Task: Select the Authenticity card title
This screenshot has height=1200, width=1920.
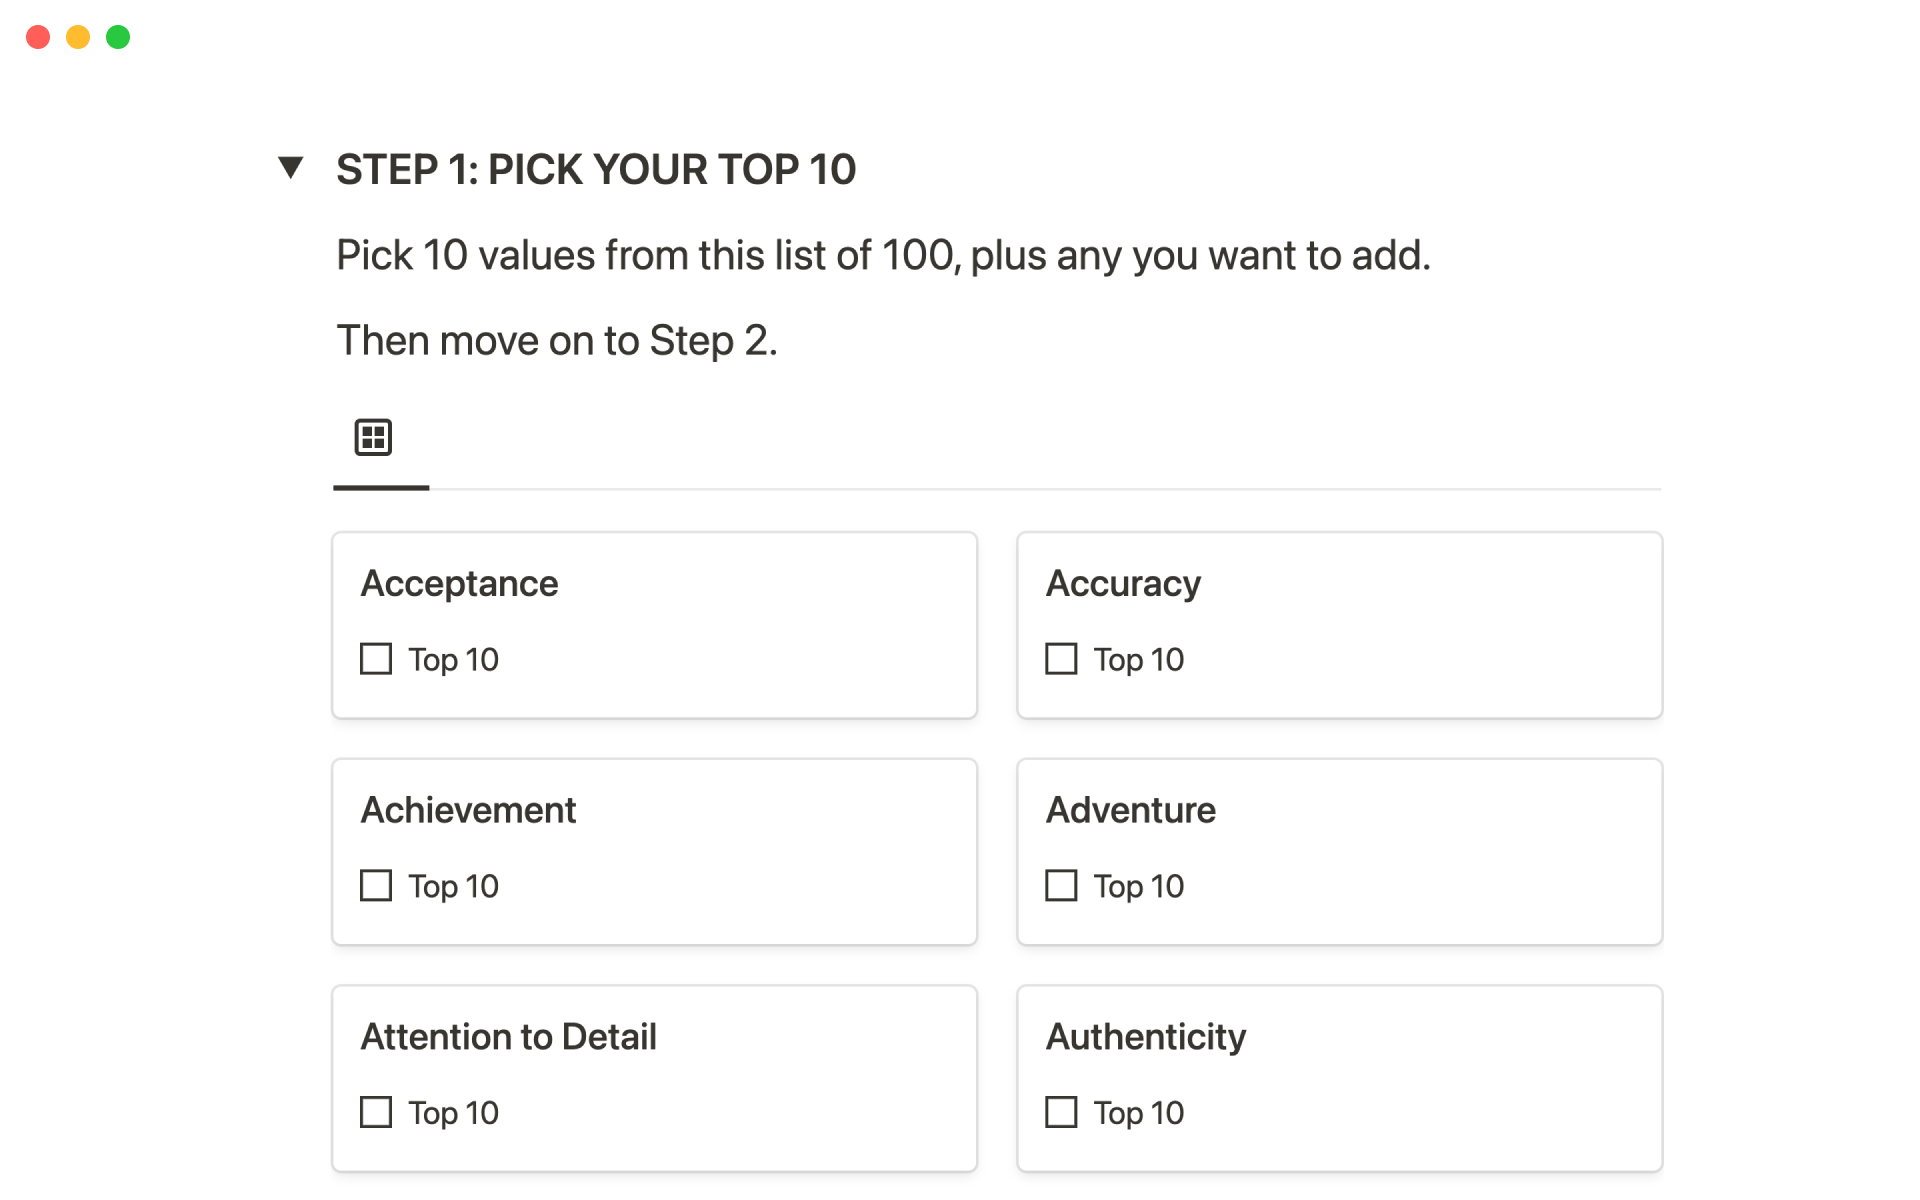Action: [1145, 1037]
